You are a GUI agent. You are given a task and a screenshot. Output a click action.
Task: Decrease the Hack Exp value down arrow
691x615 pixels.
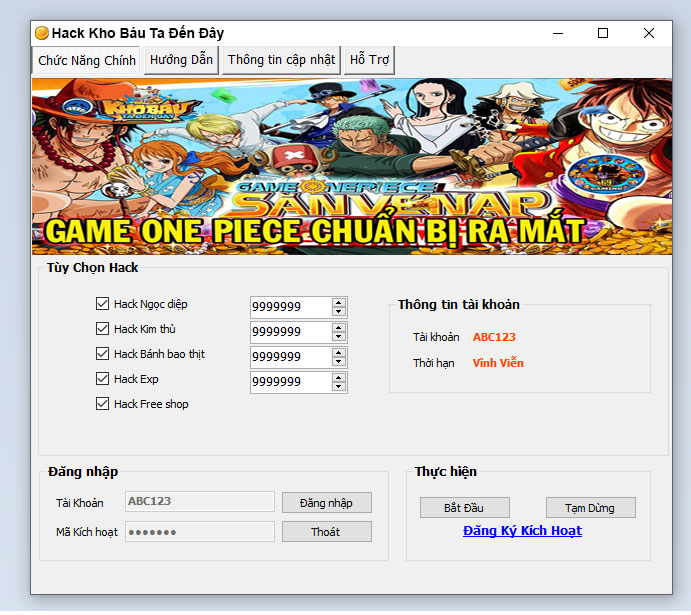(x=338, y=387)
